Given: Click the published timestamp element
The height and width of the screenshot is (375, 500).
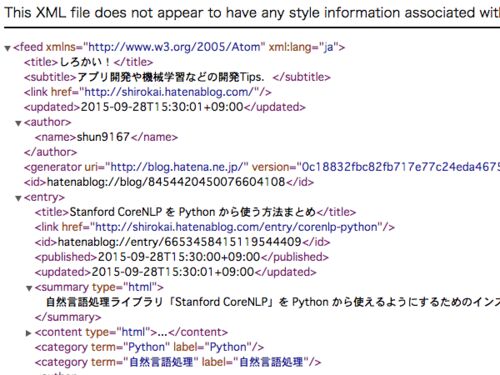Looking at the screenshot, I should pos(182,257).
